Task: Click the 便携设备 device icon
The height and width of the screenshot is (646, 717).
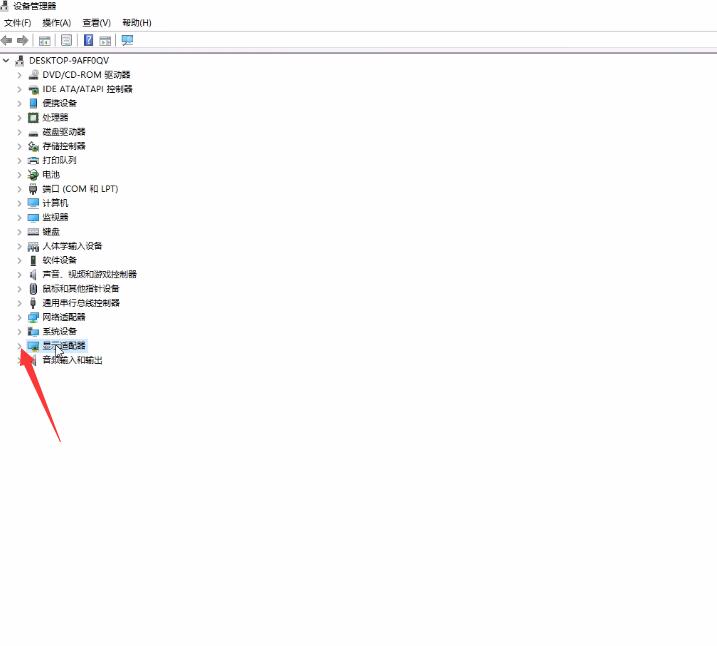Action: pos(33,103)
